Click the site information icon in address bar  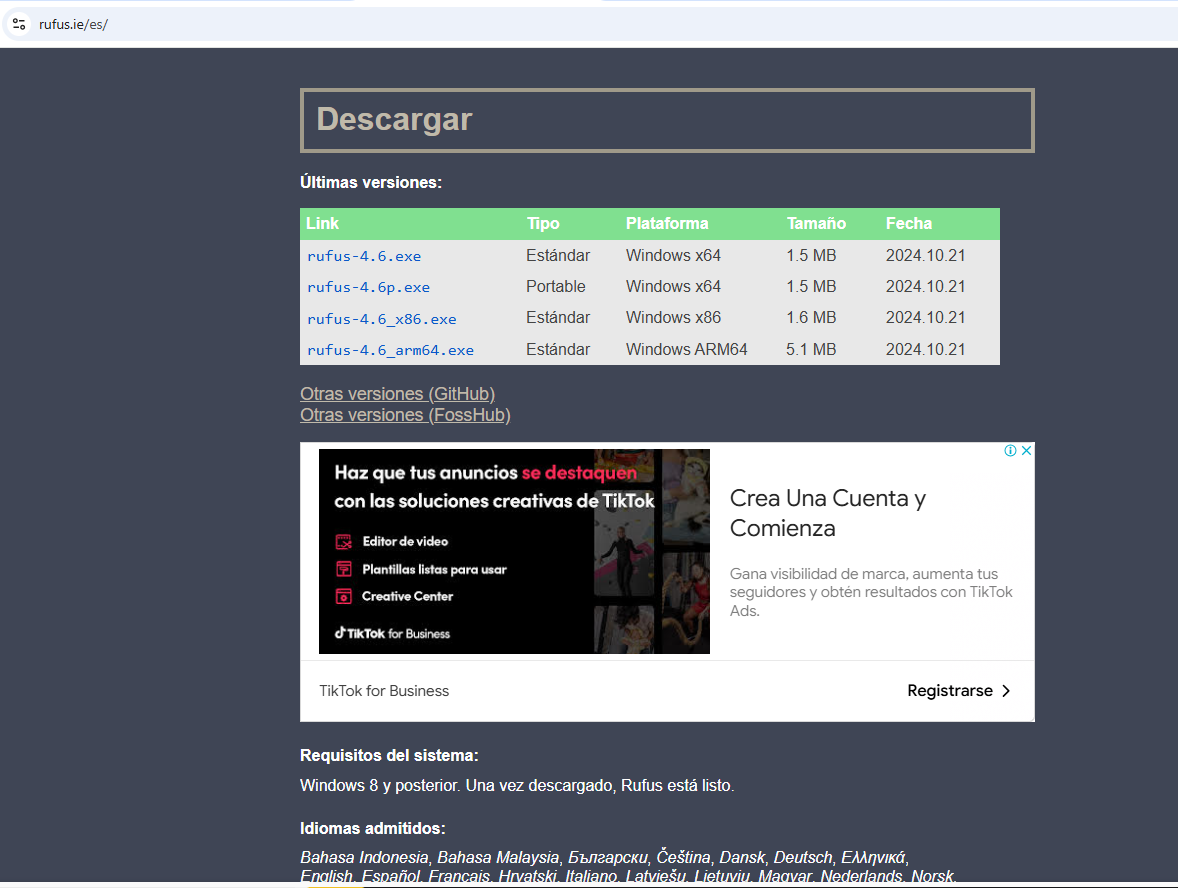(x=20, y=24)
